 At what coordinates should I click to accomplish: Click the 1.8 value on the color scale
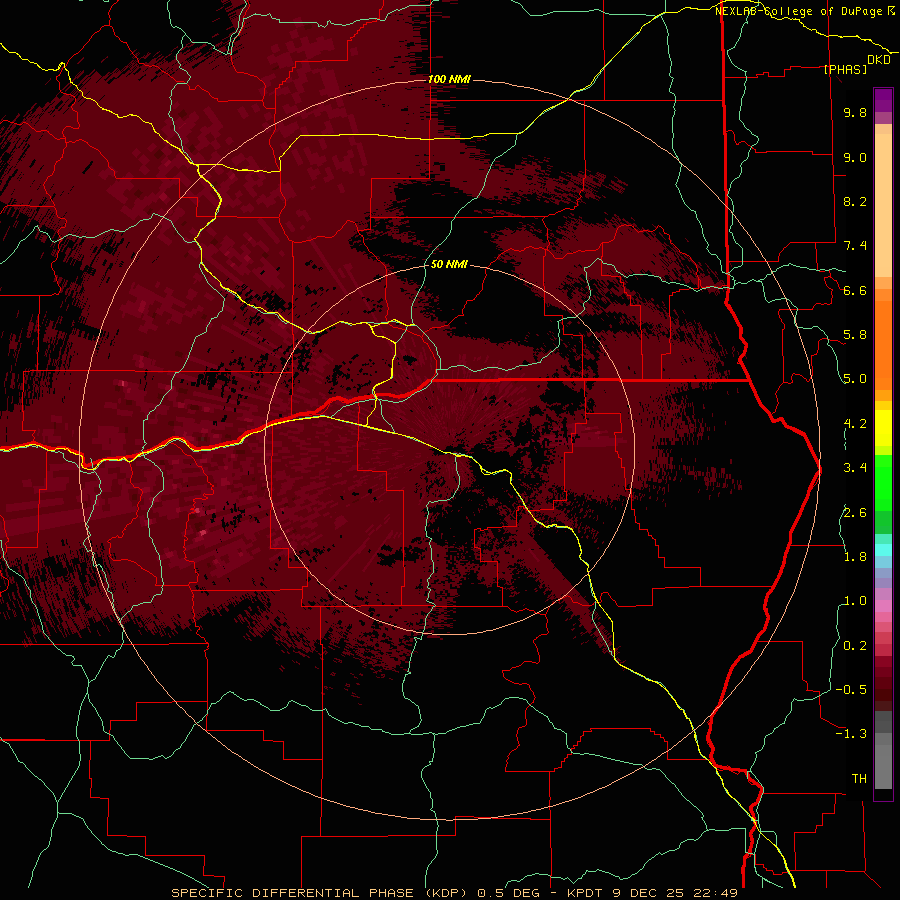855,556
